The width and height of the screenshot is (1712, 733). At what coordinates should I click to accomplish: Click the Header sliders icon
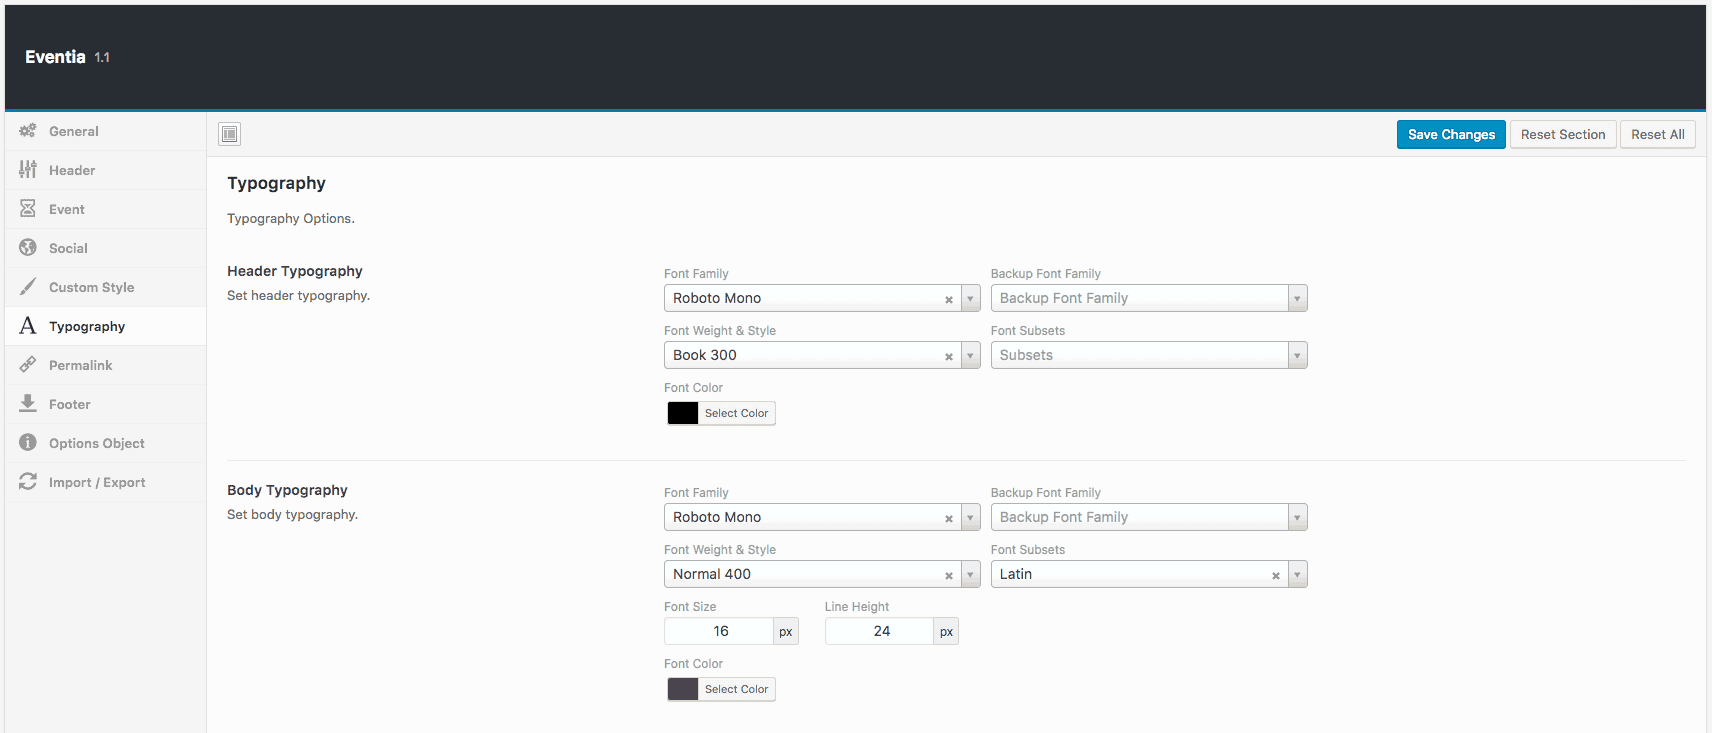[28, 170]
